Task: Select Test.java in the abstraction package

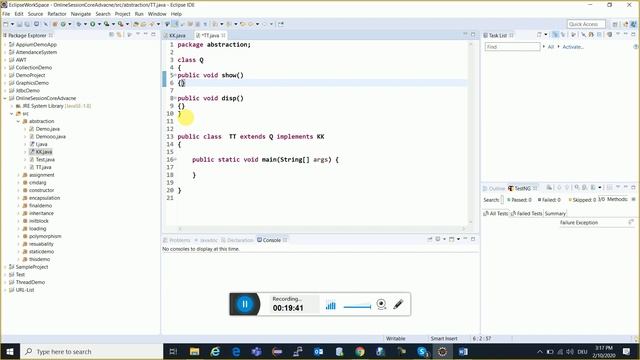Action: (x=45, y=160)
